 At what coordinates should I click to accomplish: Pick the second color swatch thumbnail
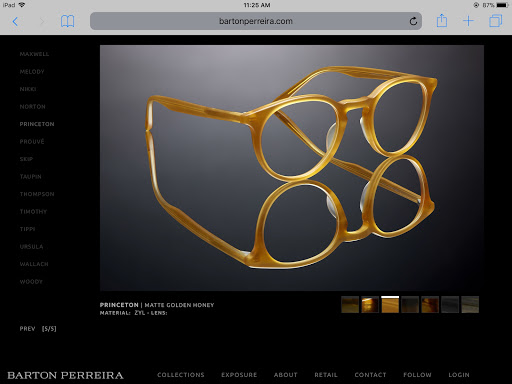coord(370,304)
